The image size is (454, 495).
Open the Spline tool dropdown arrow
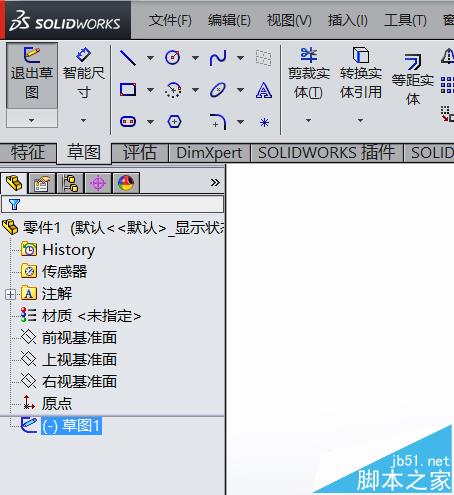coord(240,58)
